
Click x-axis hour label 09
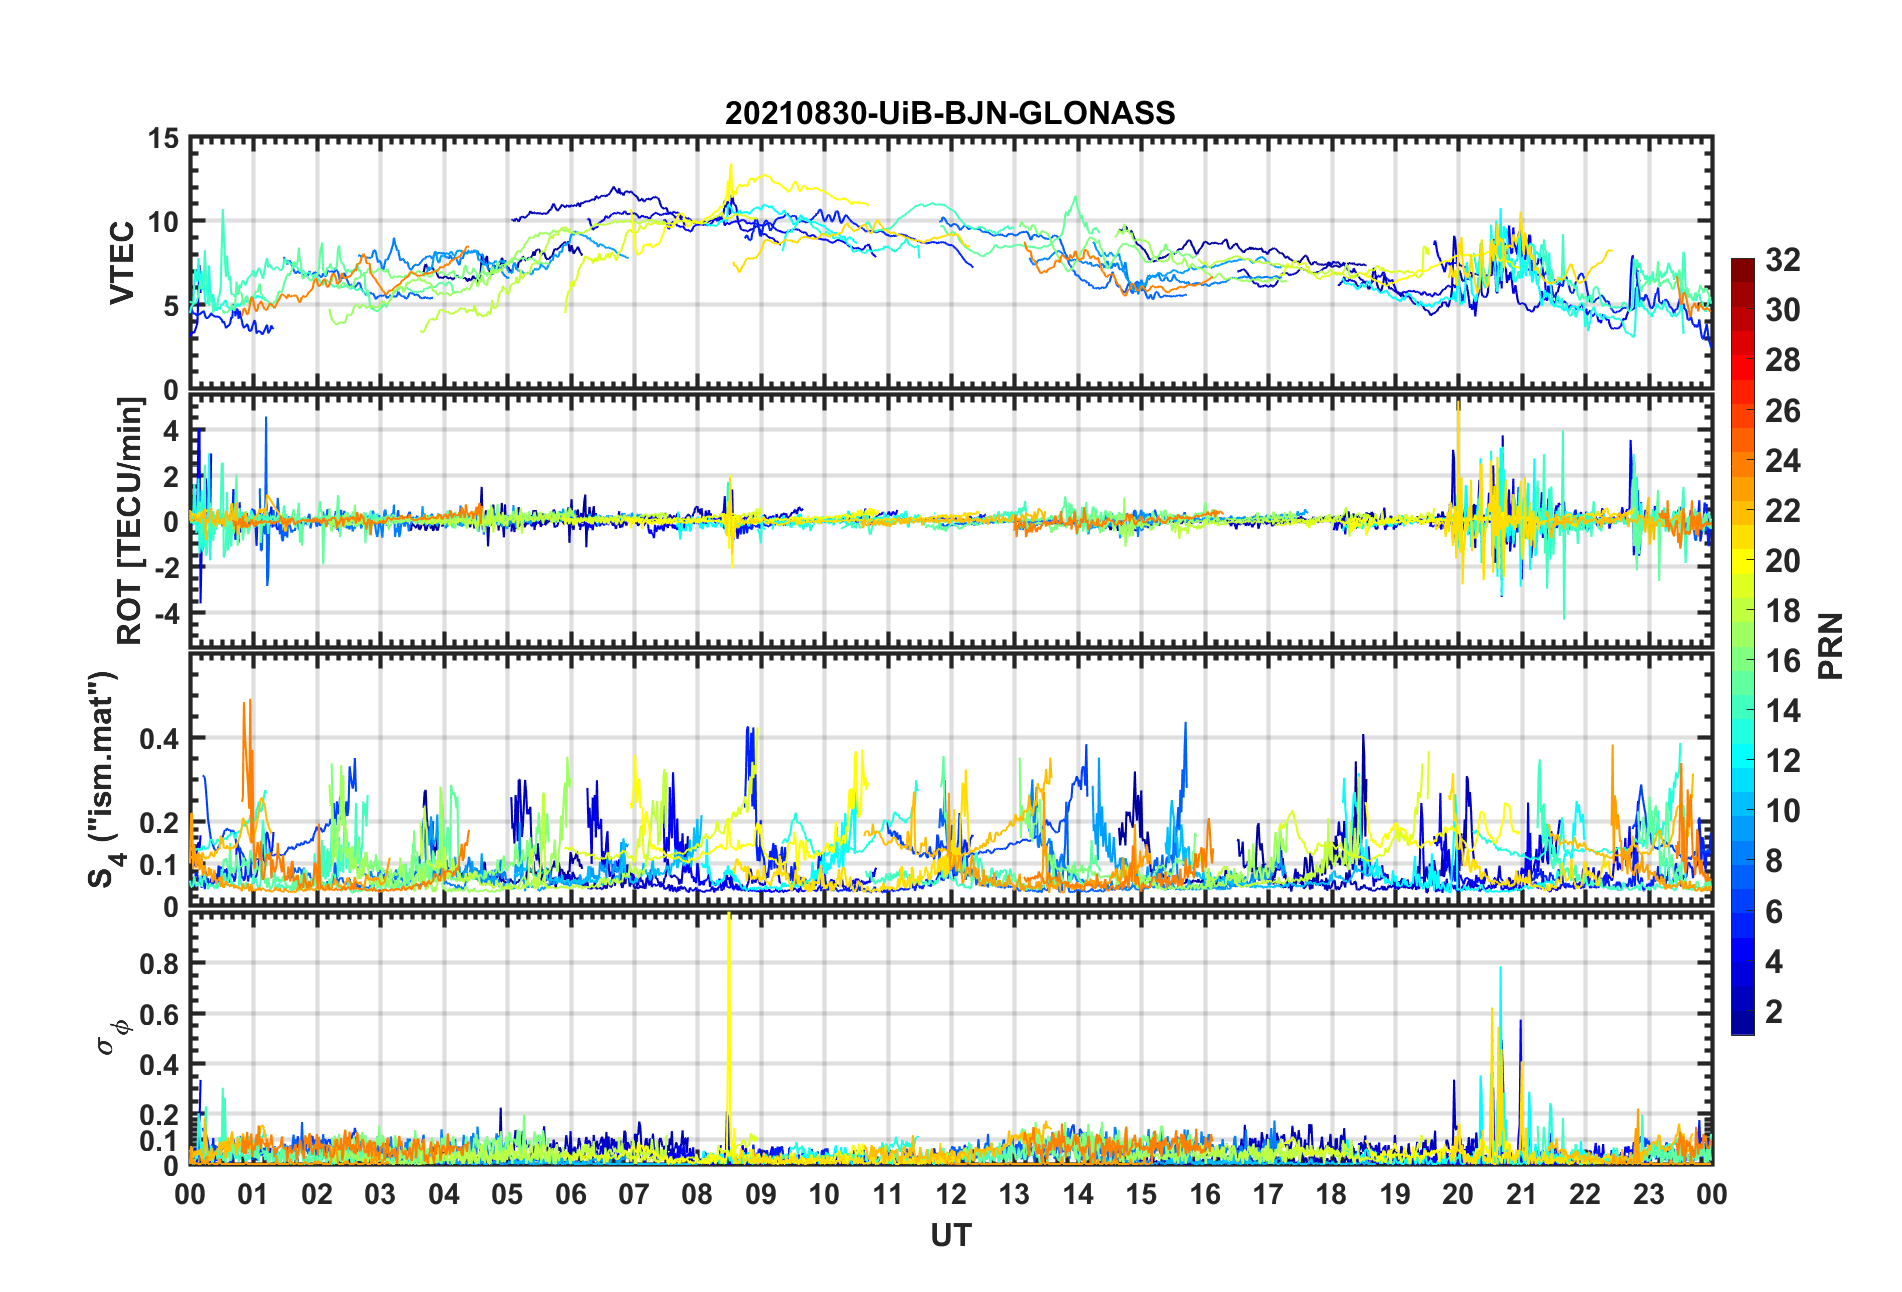tap(761, 1194)
